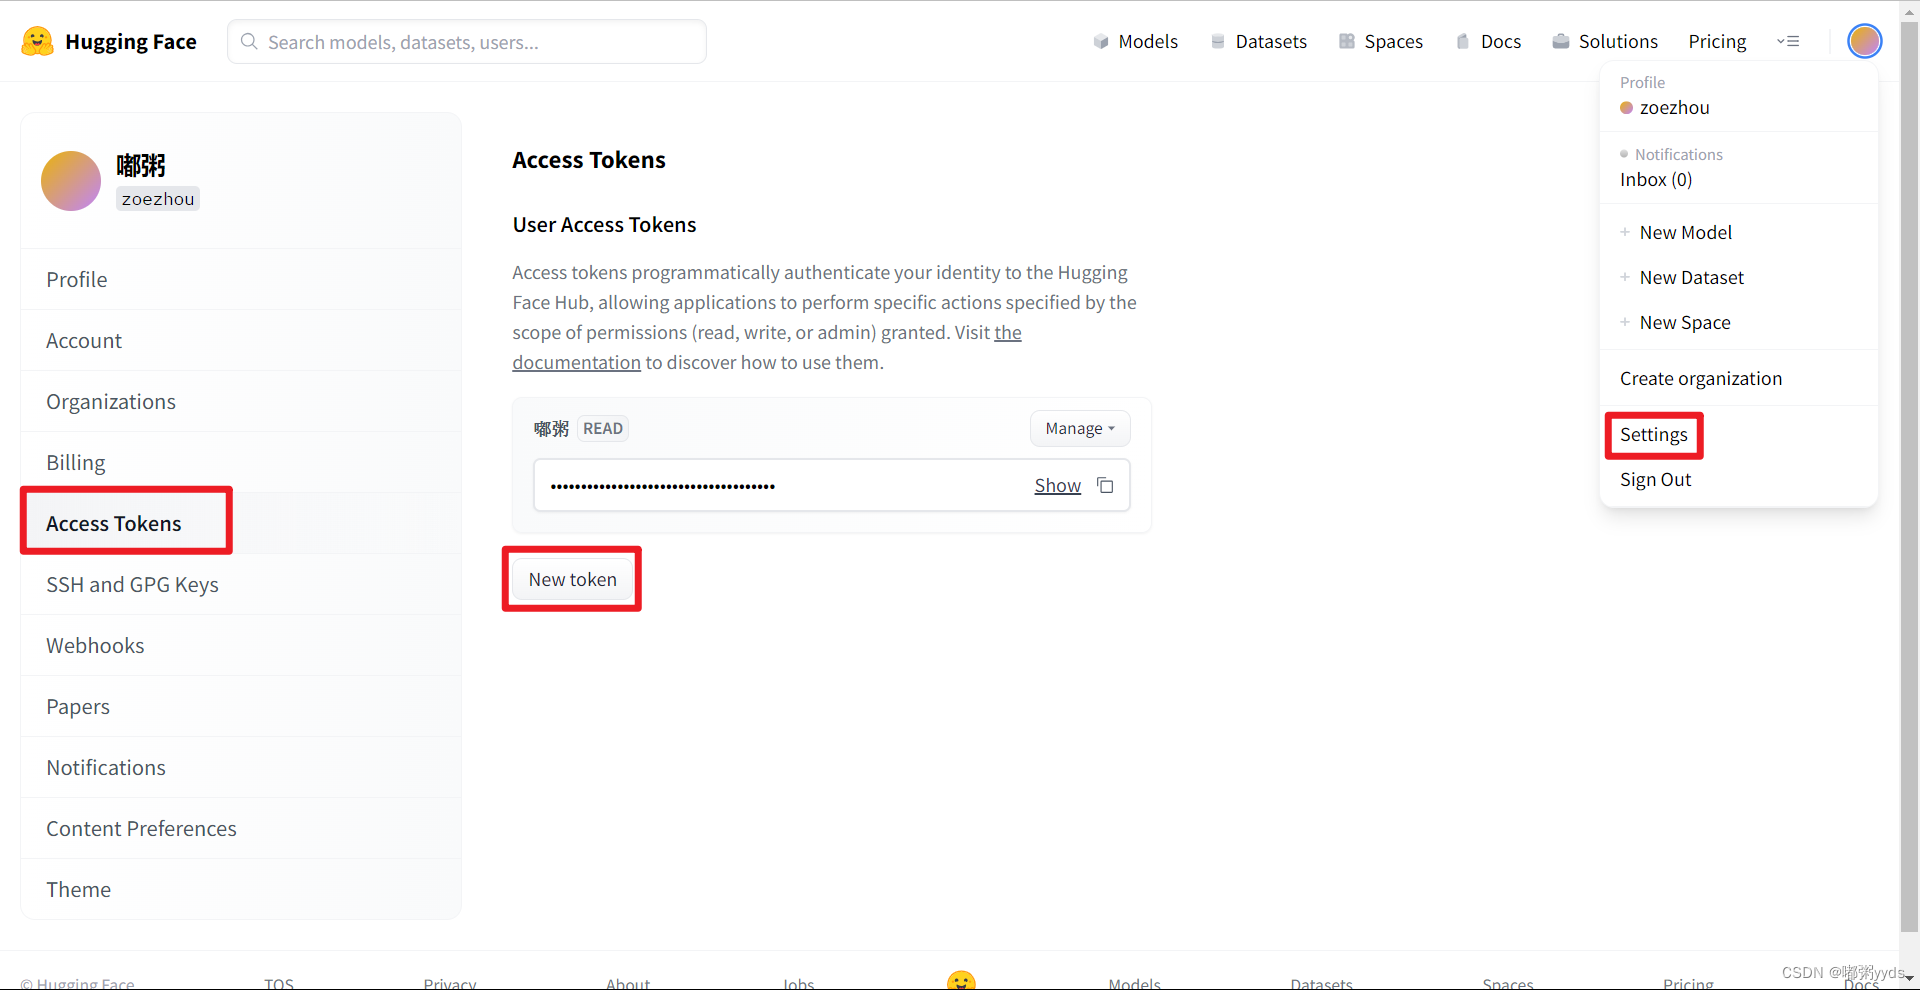The image size is (1920, 990).
Task: Open Settings from user menu
Action: 1653,434
